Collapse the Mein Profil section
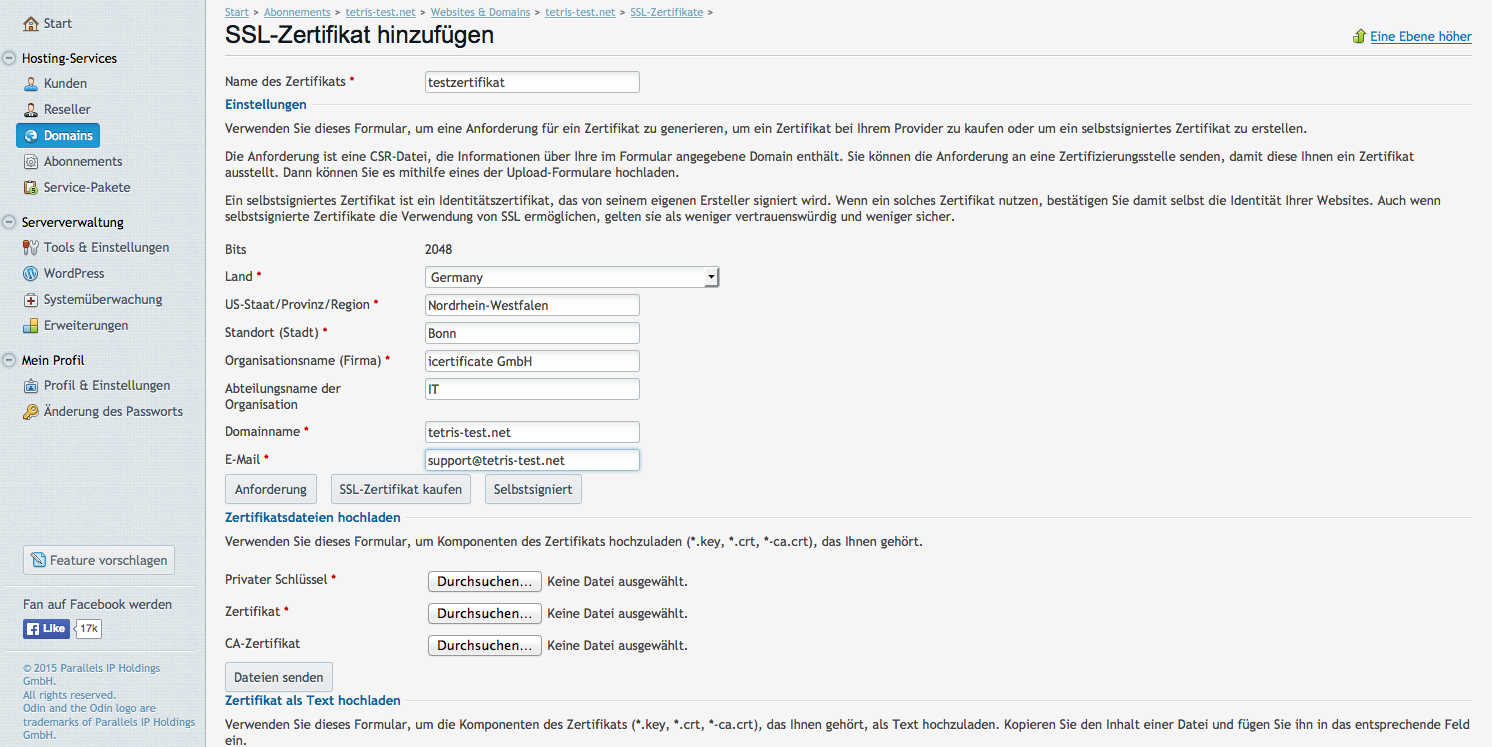1492x747 pixels. 9,361
